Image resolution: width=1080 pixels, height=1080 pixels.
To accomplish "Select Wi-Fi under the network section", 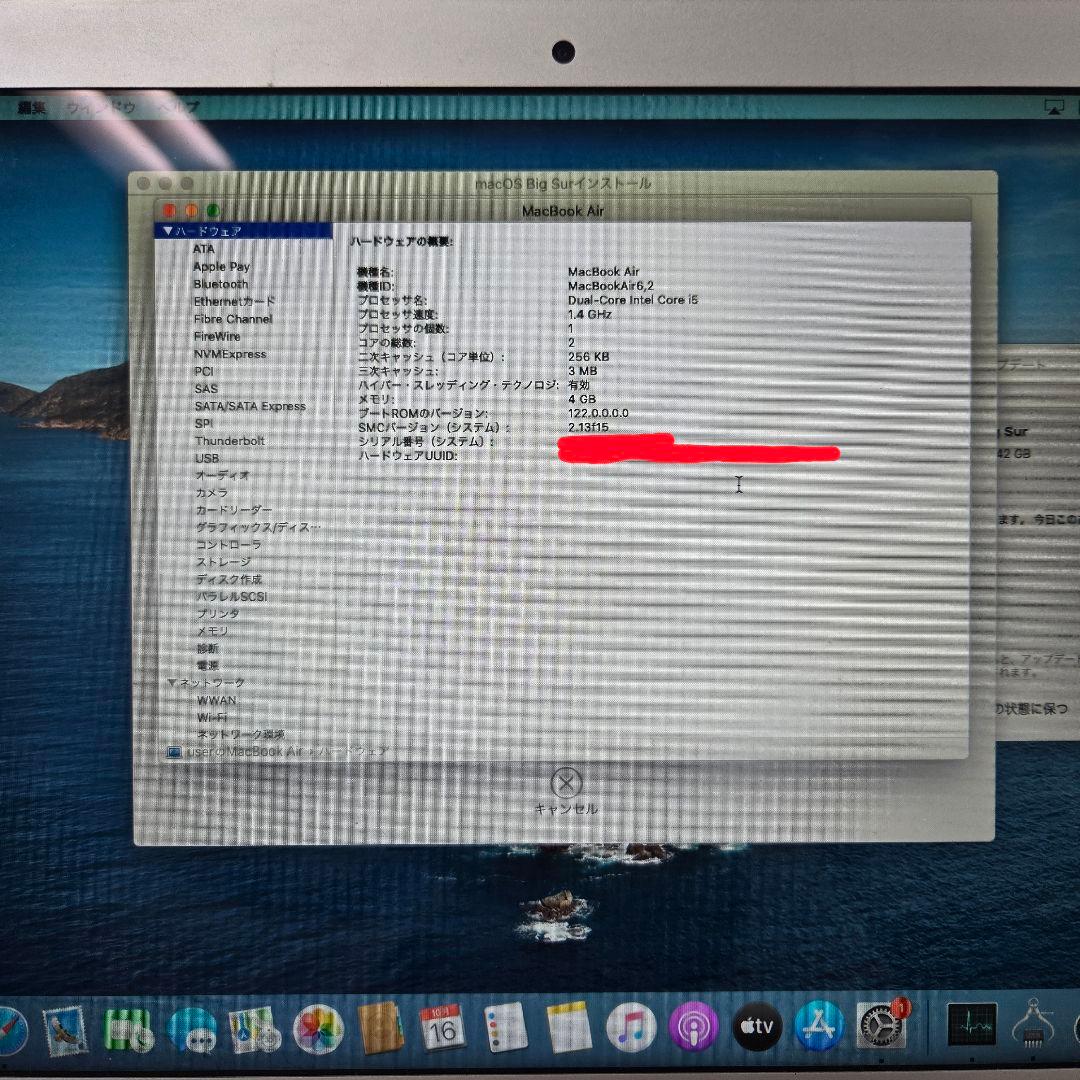I will pyautogui.click(x=212, y=717).
